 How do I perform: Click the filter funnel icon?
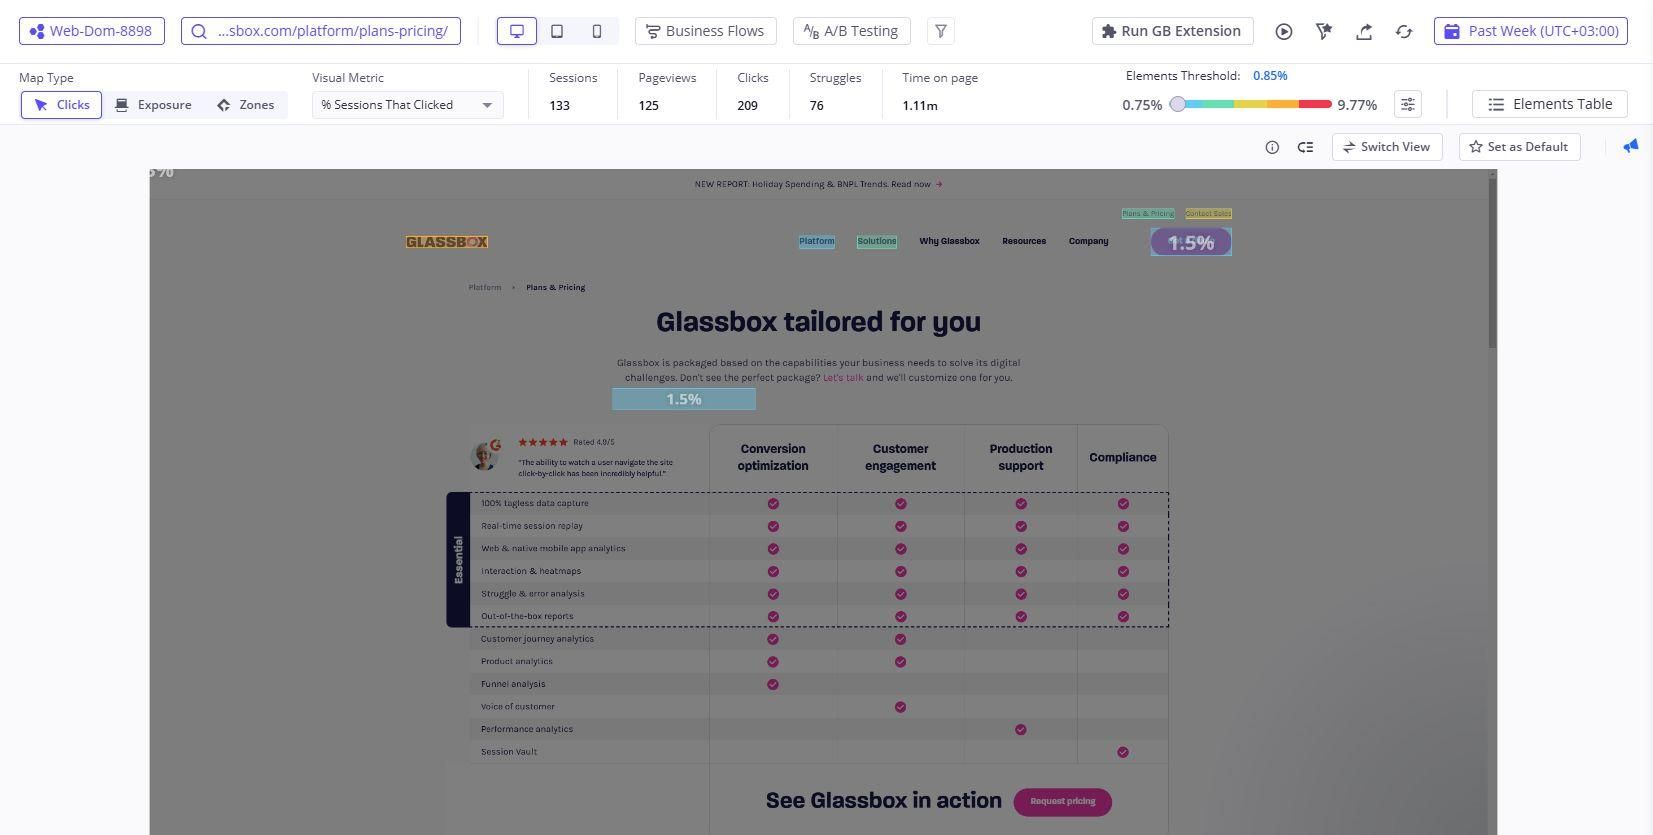(x=941, y=31)
